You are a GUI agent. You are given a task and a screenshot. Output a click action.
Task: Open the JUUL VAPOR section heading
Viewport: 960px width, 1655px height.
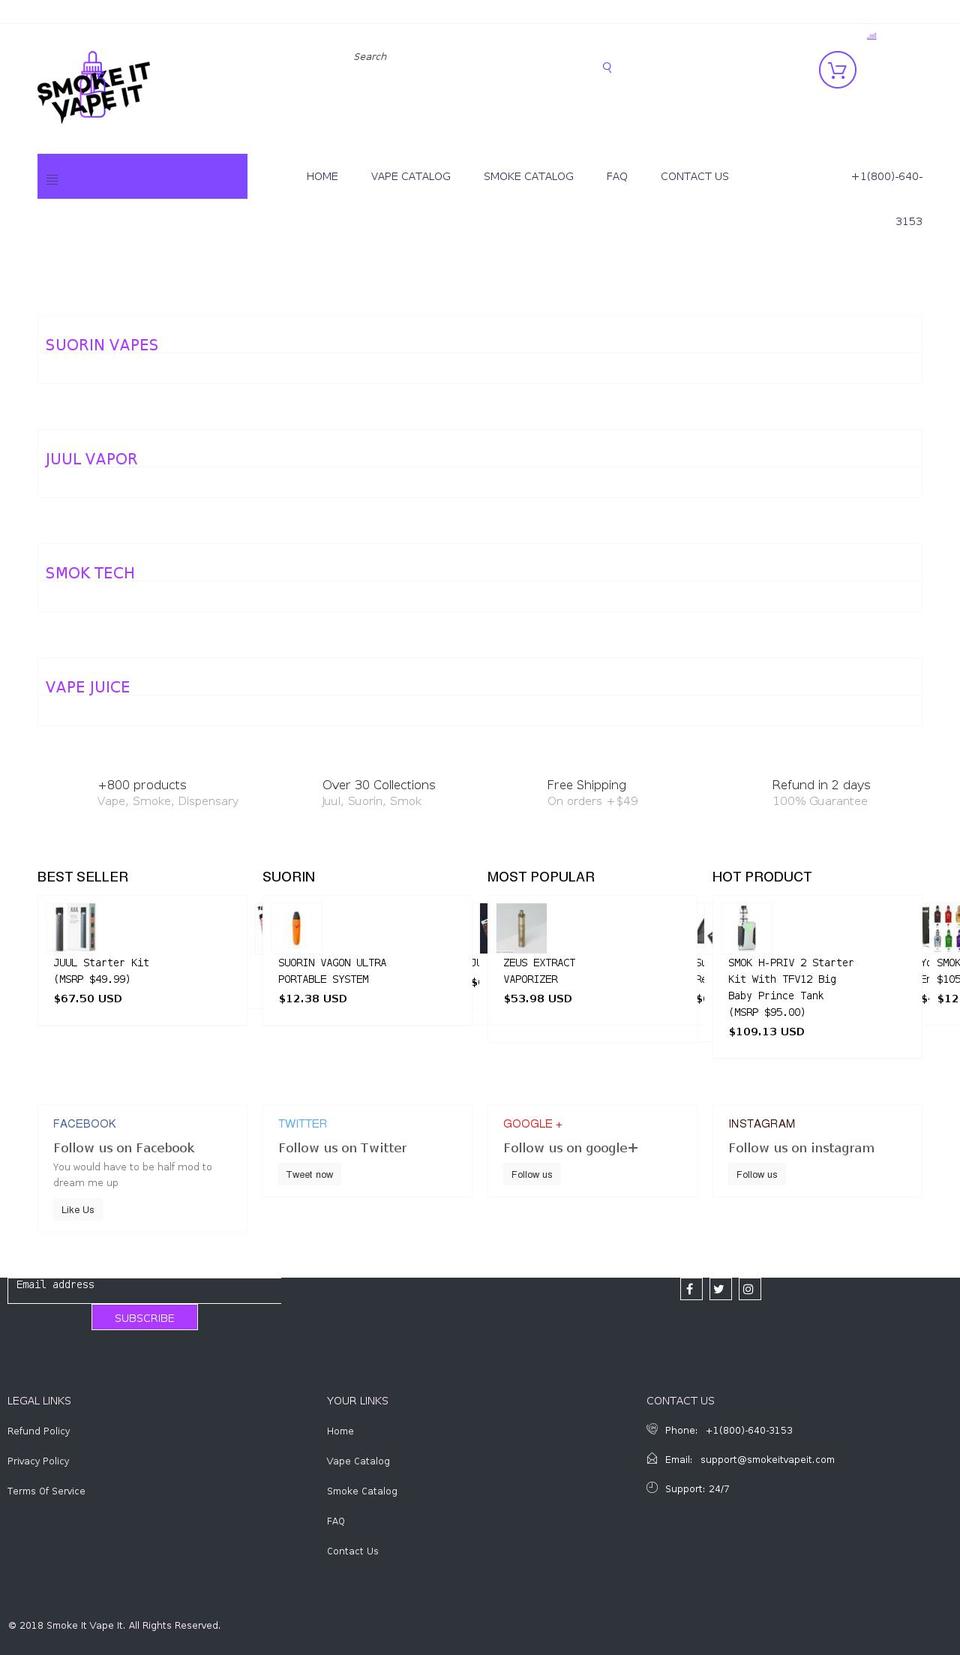click(x=91, y=459)
